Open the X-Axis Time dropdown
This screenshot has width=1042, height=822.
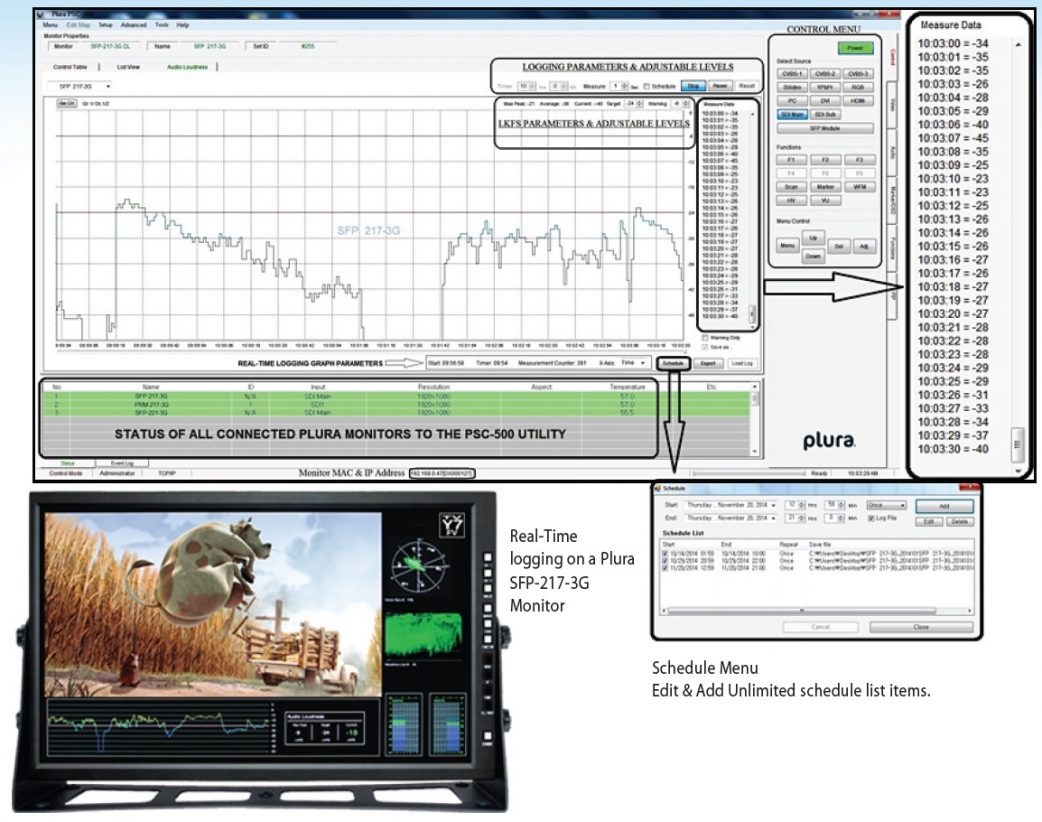point(634,363)
